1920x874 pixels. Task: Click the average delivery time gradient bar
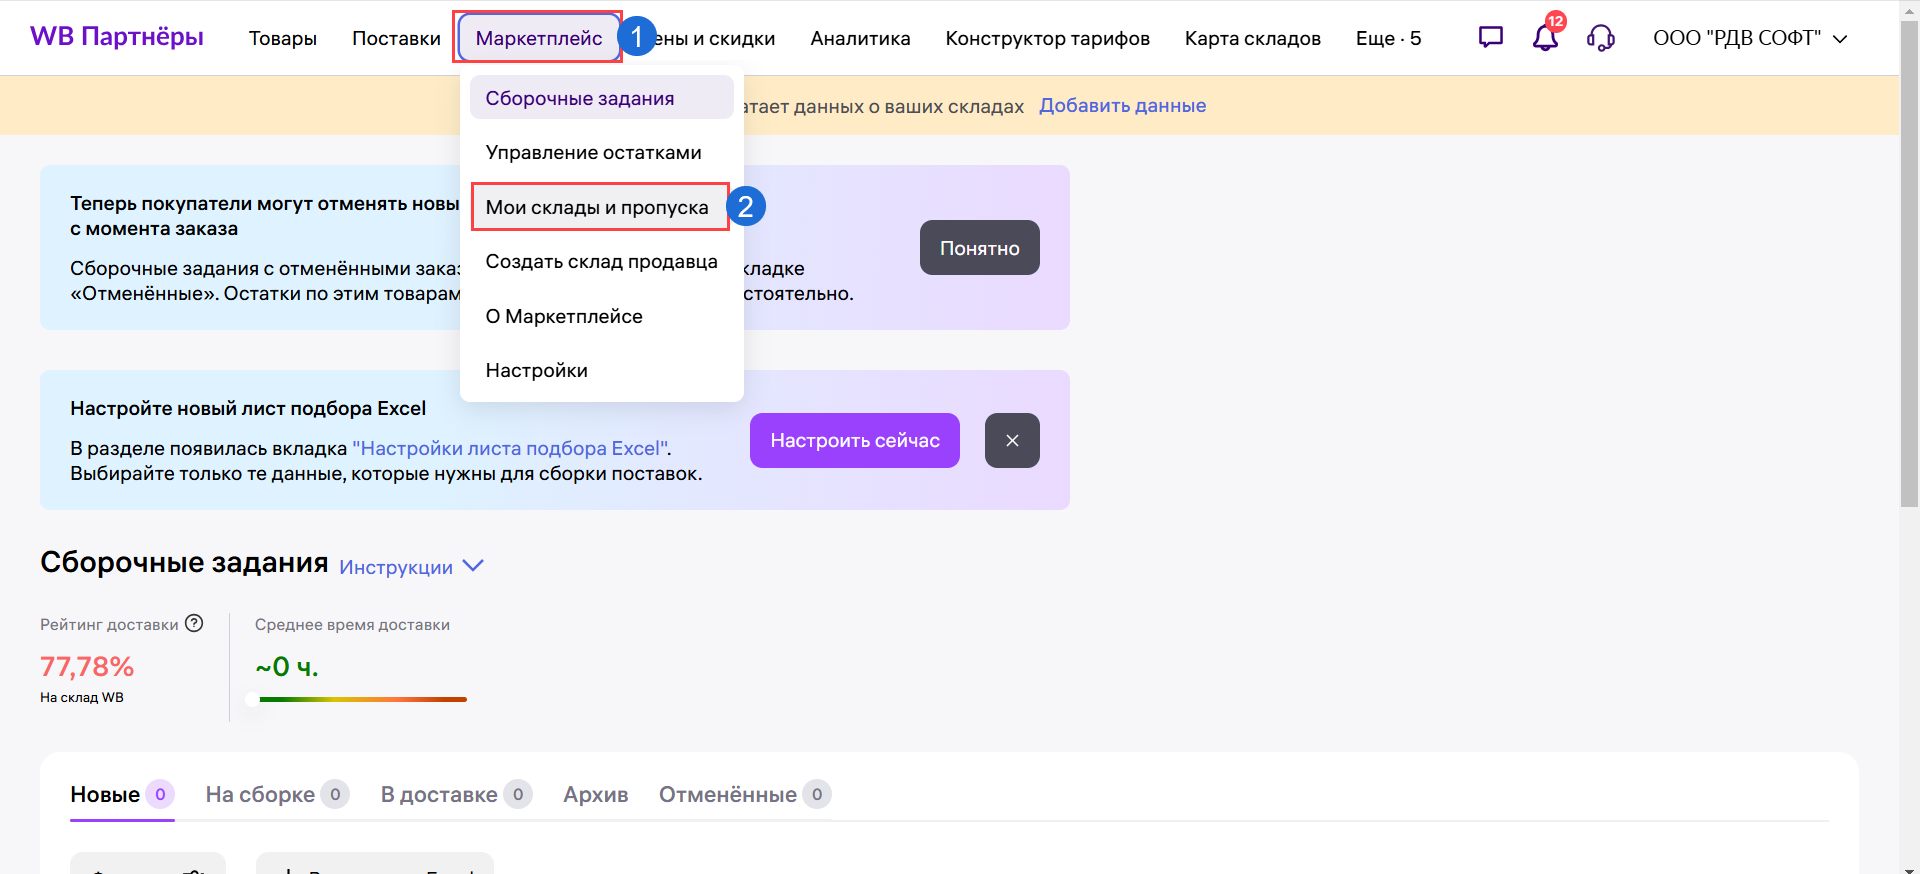(363, 699)
